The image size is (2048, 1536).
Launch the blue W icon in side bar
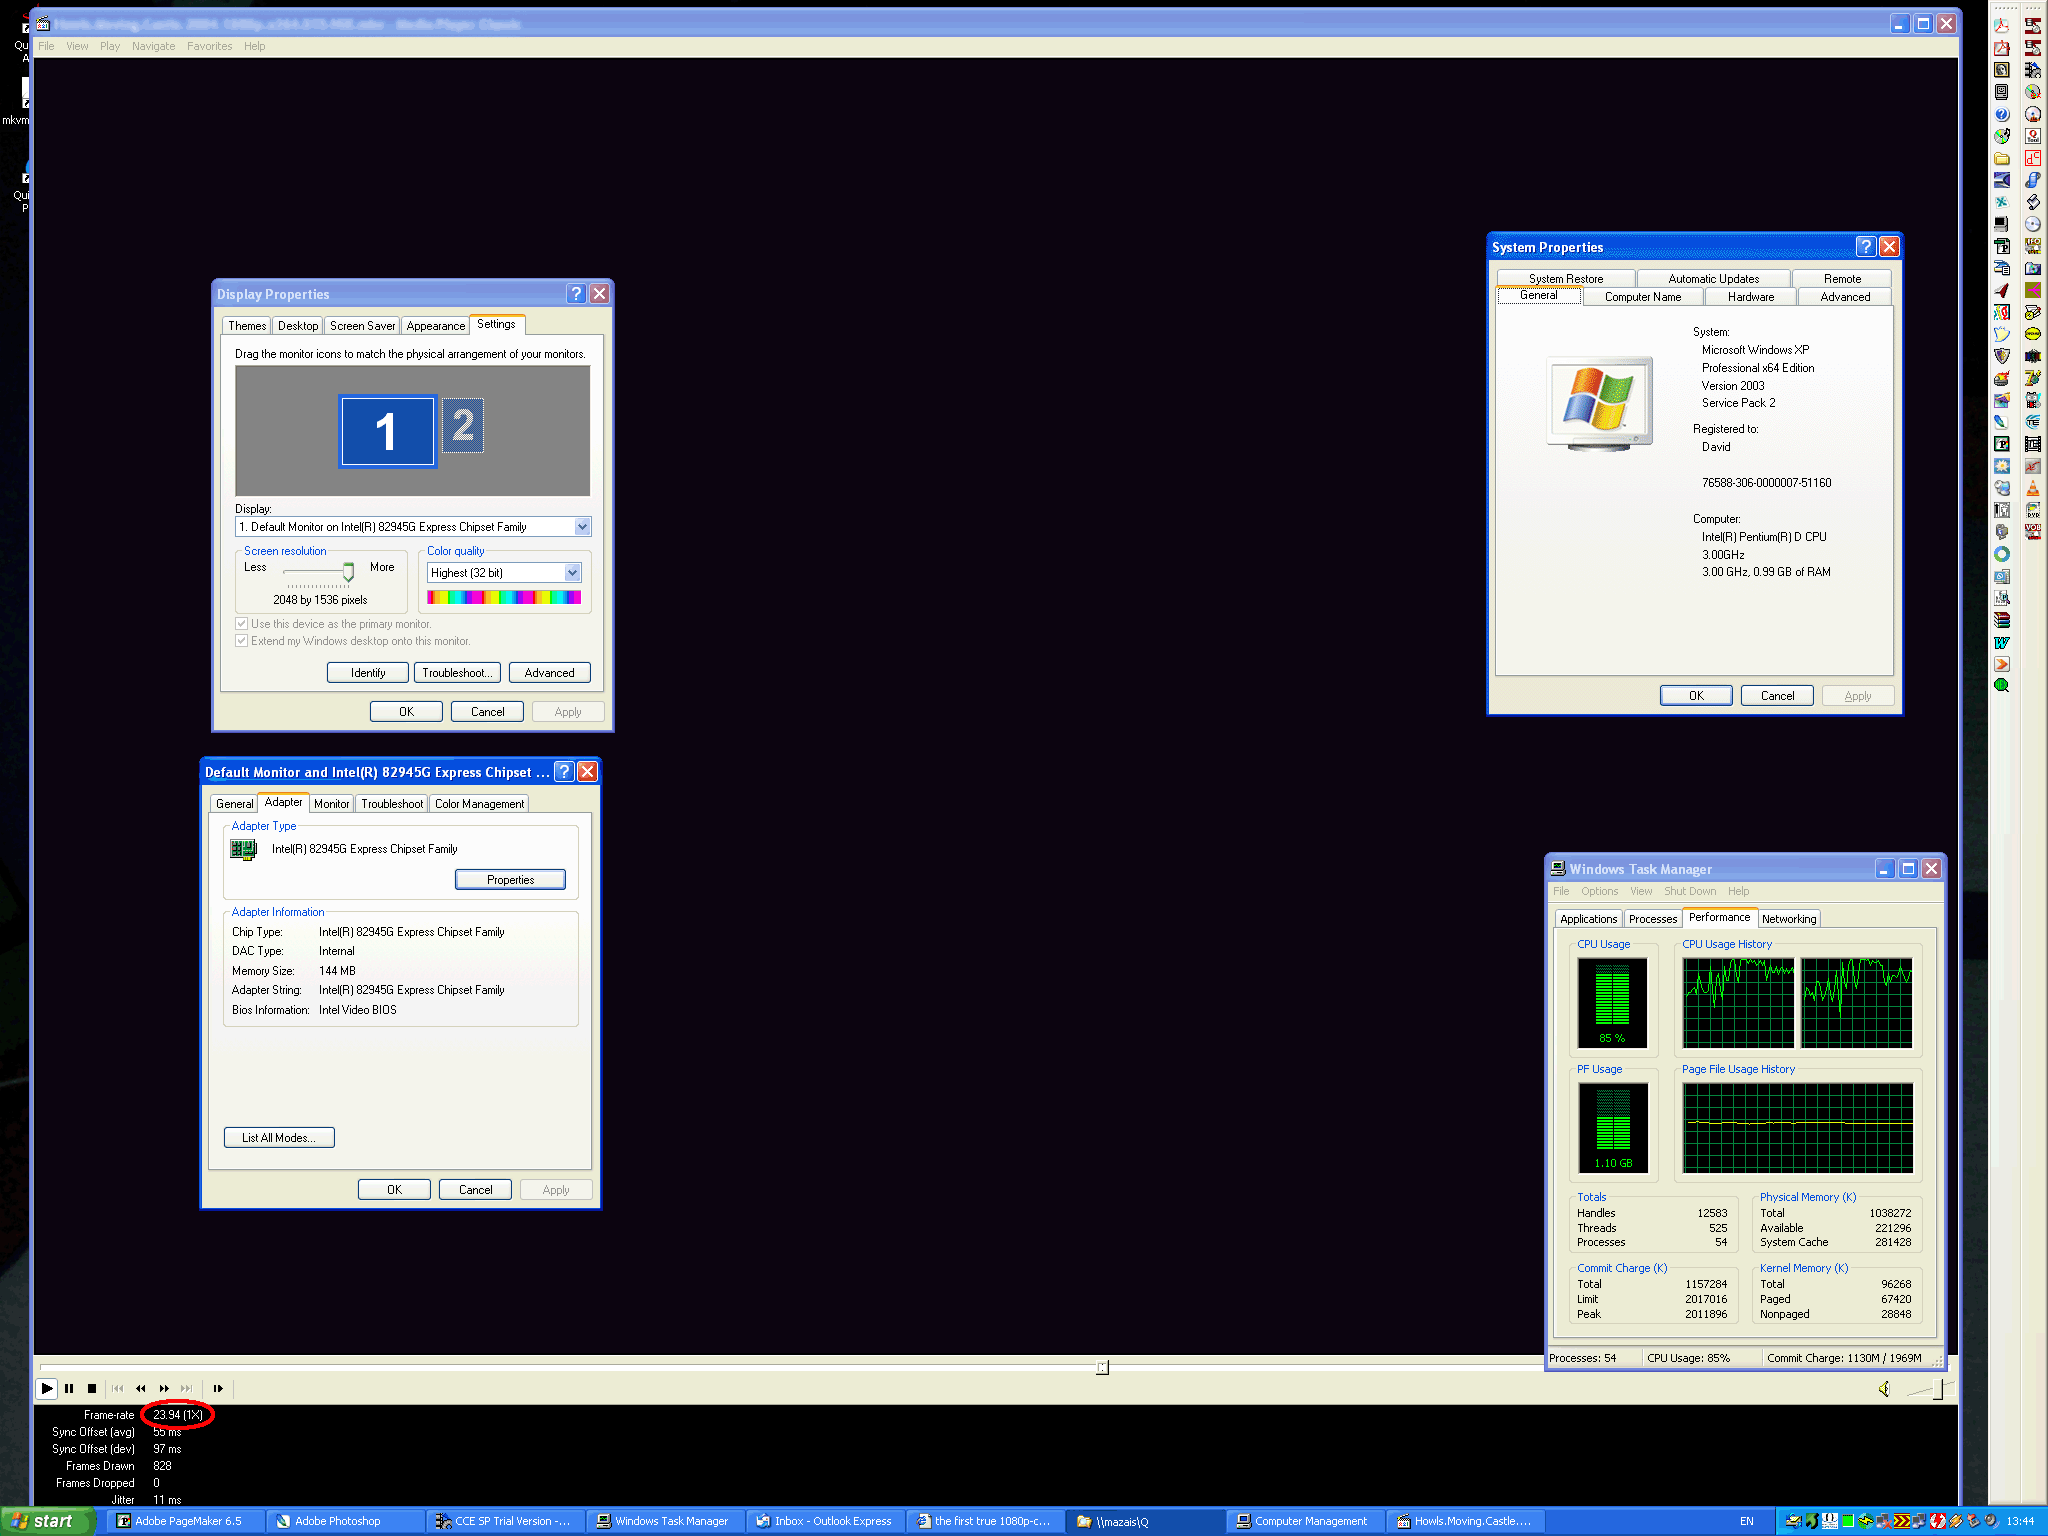pyautogui.click(x=2002, y=642)
